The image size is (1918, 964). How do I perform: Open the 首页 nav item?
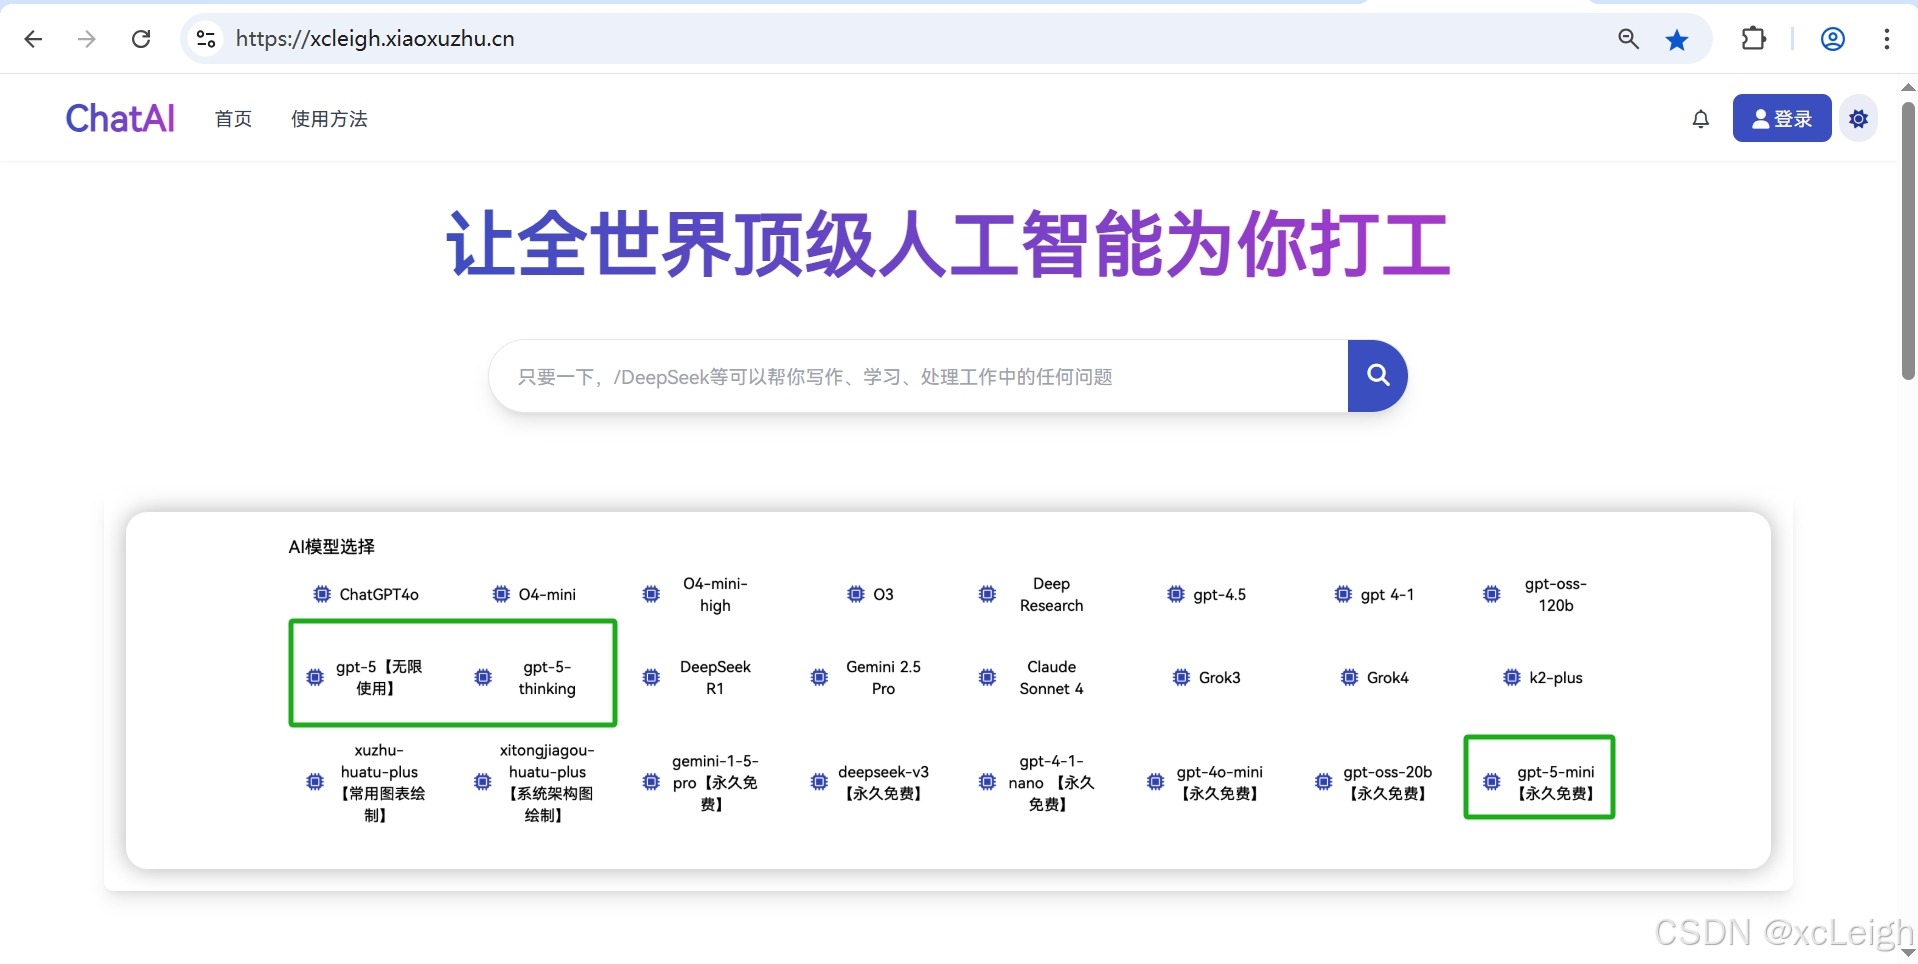pyautogui.click(x=233, y=119)
